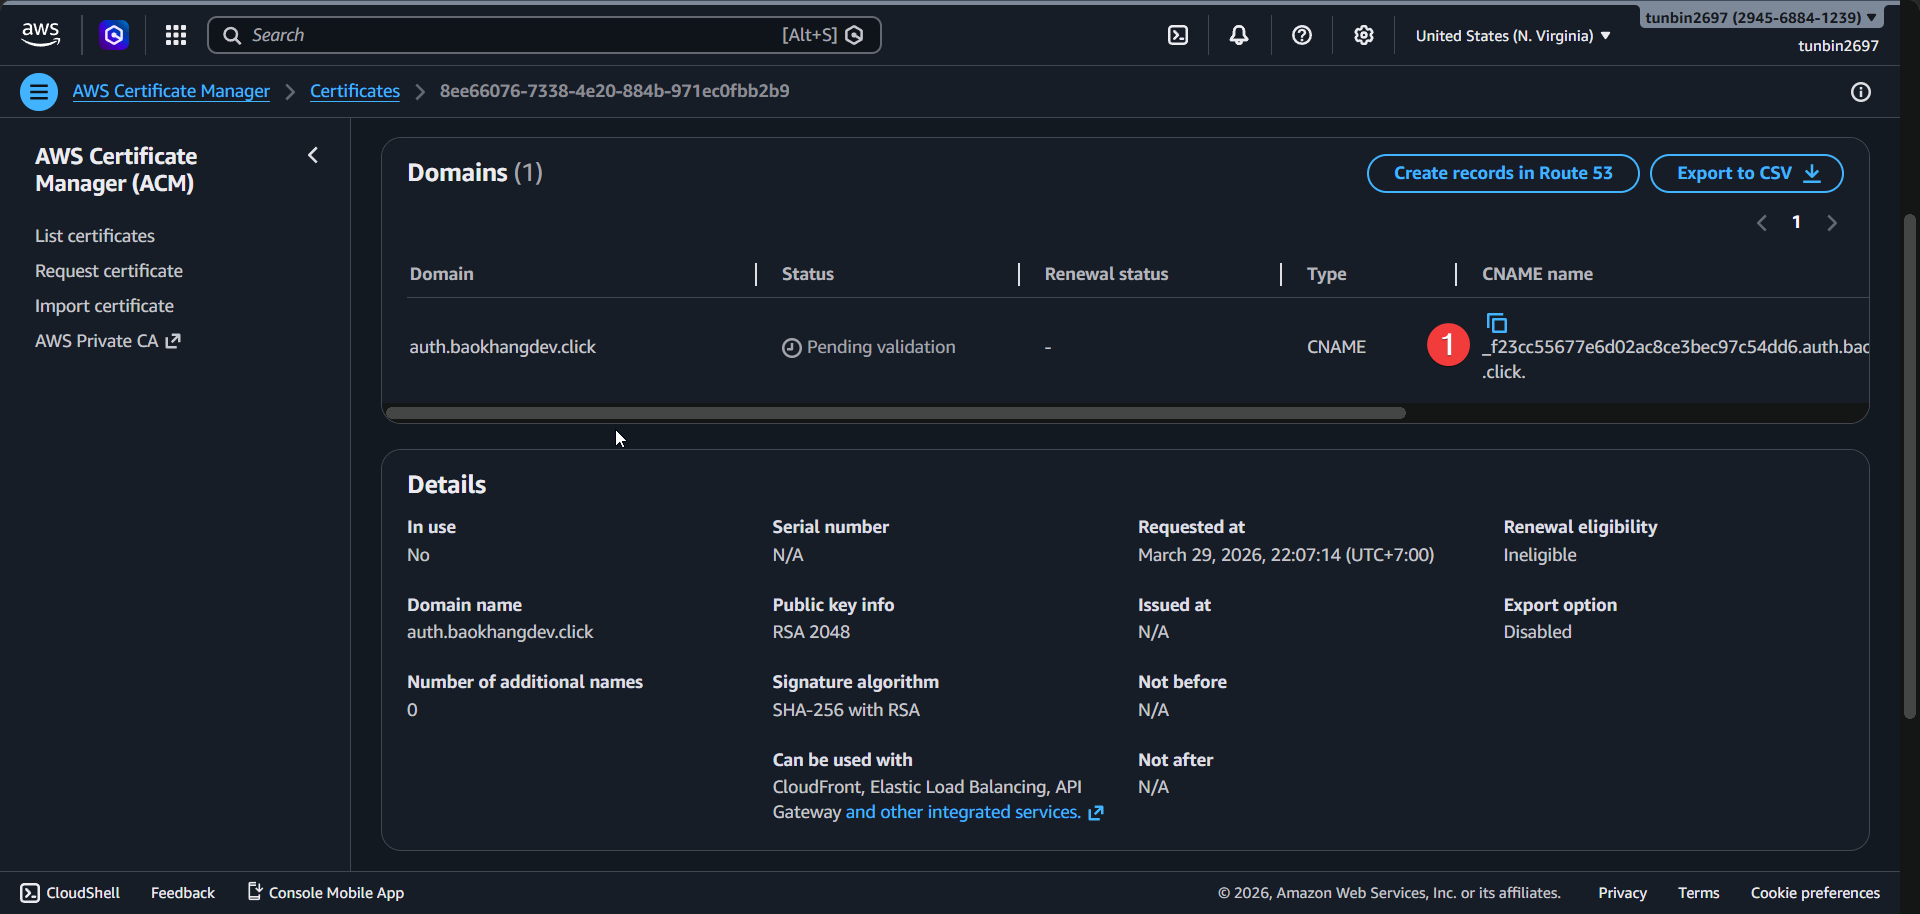The image size is (1920, 914).
Task: Click the horizontal scrollbar under Domains table
Action: click(x=895, y=413)
